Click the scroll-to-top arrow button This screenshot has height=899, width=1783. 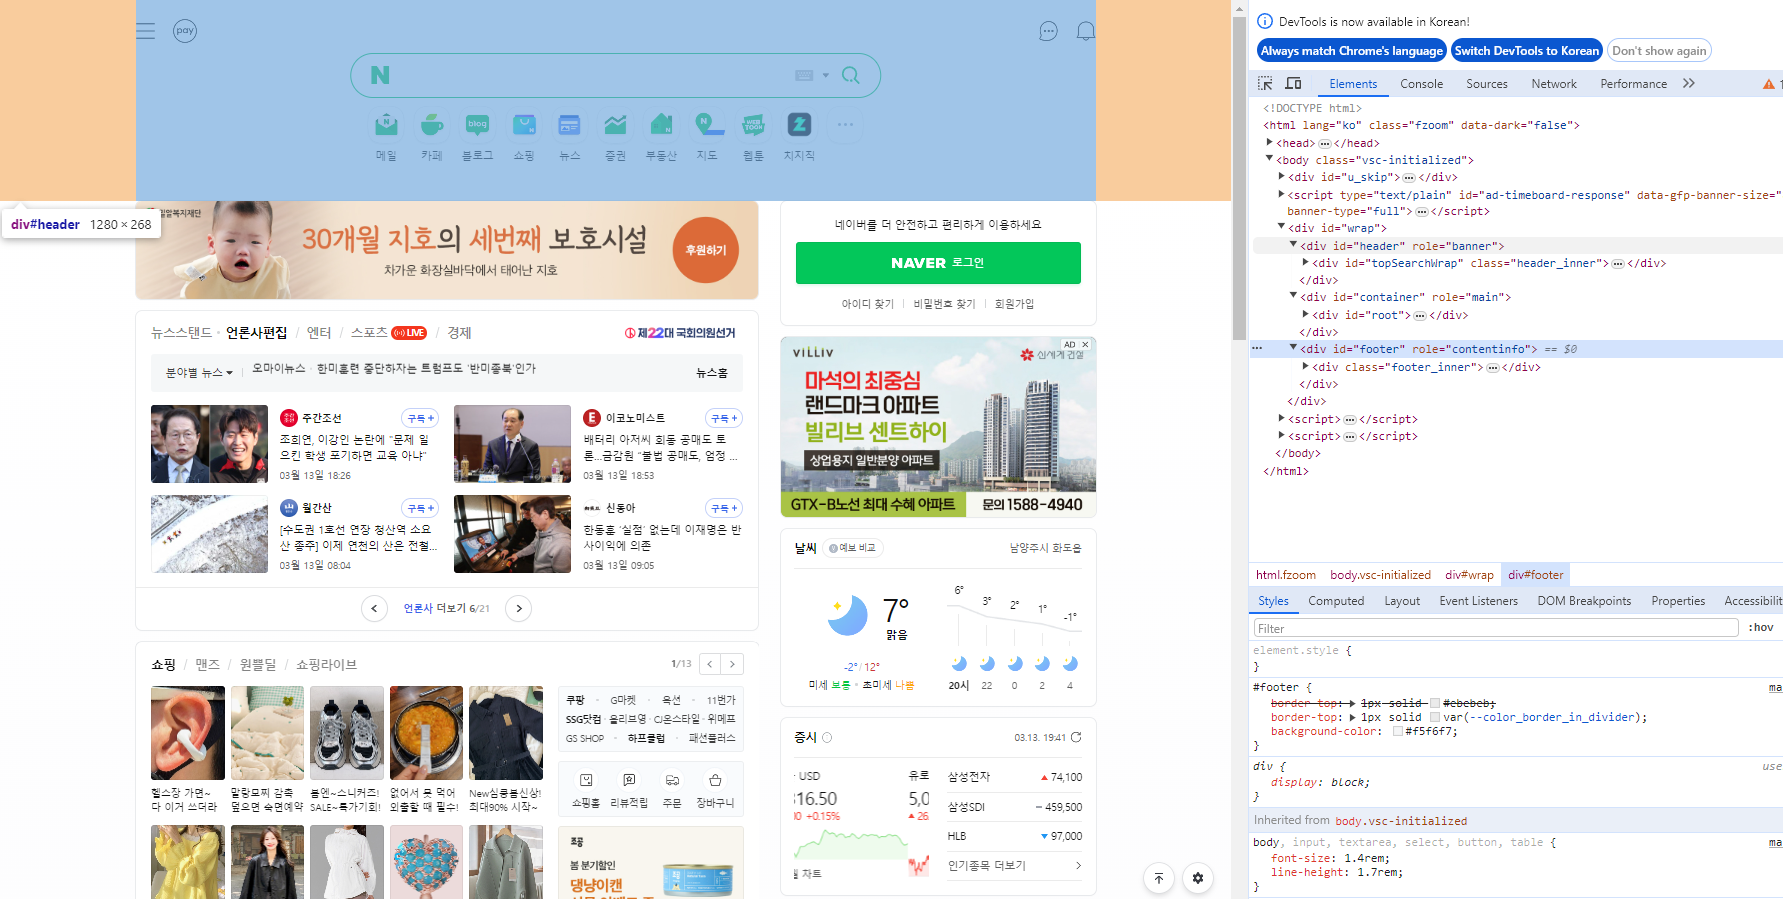tap(1159, 878)
